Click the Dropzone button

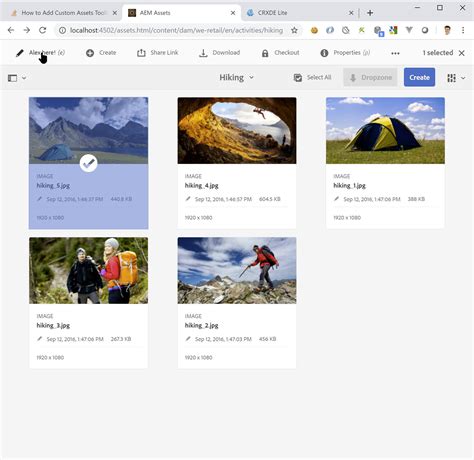[x=370, y=77]
